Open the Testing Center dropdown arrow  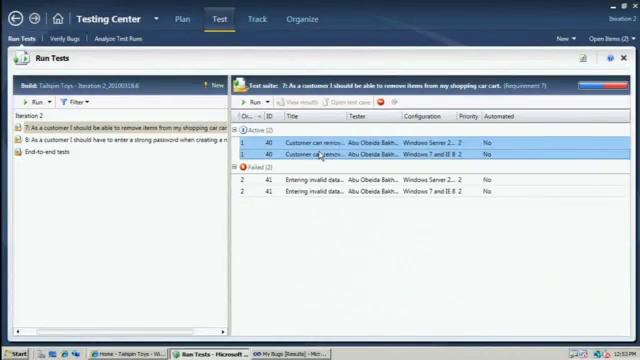pyautogui.click(x=156, y=19)
